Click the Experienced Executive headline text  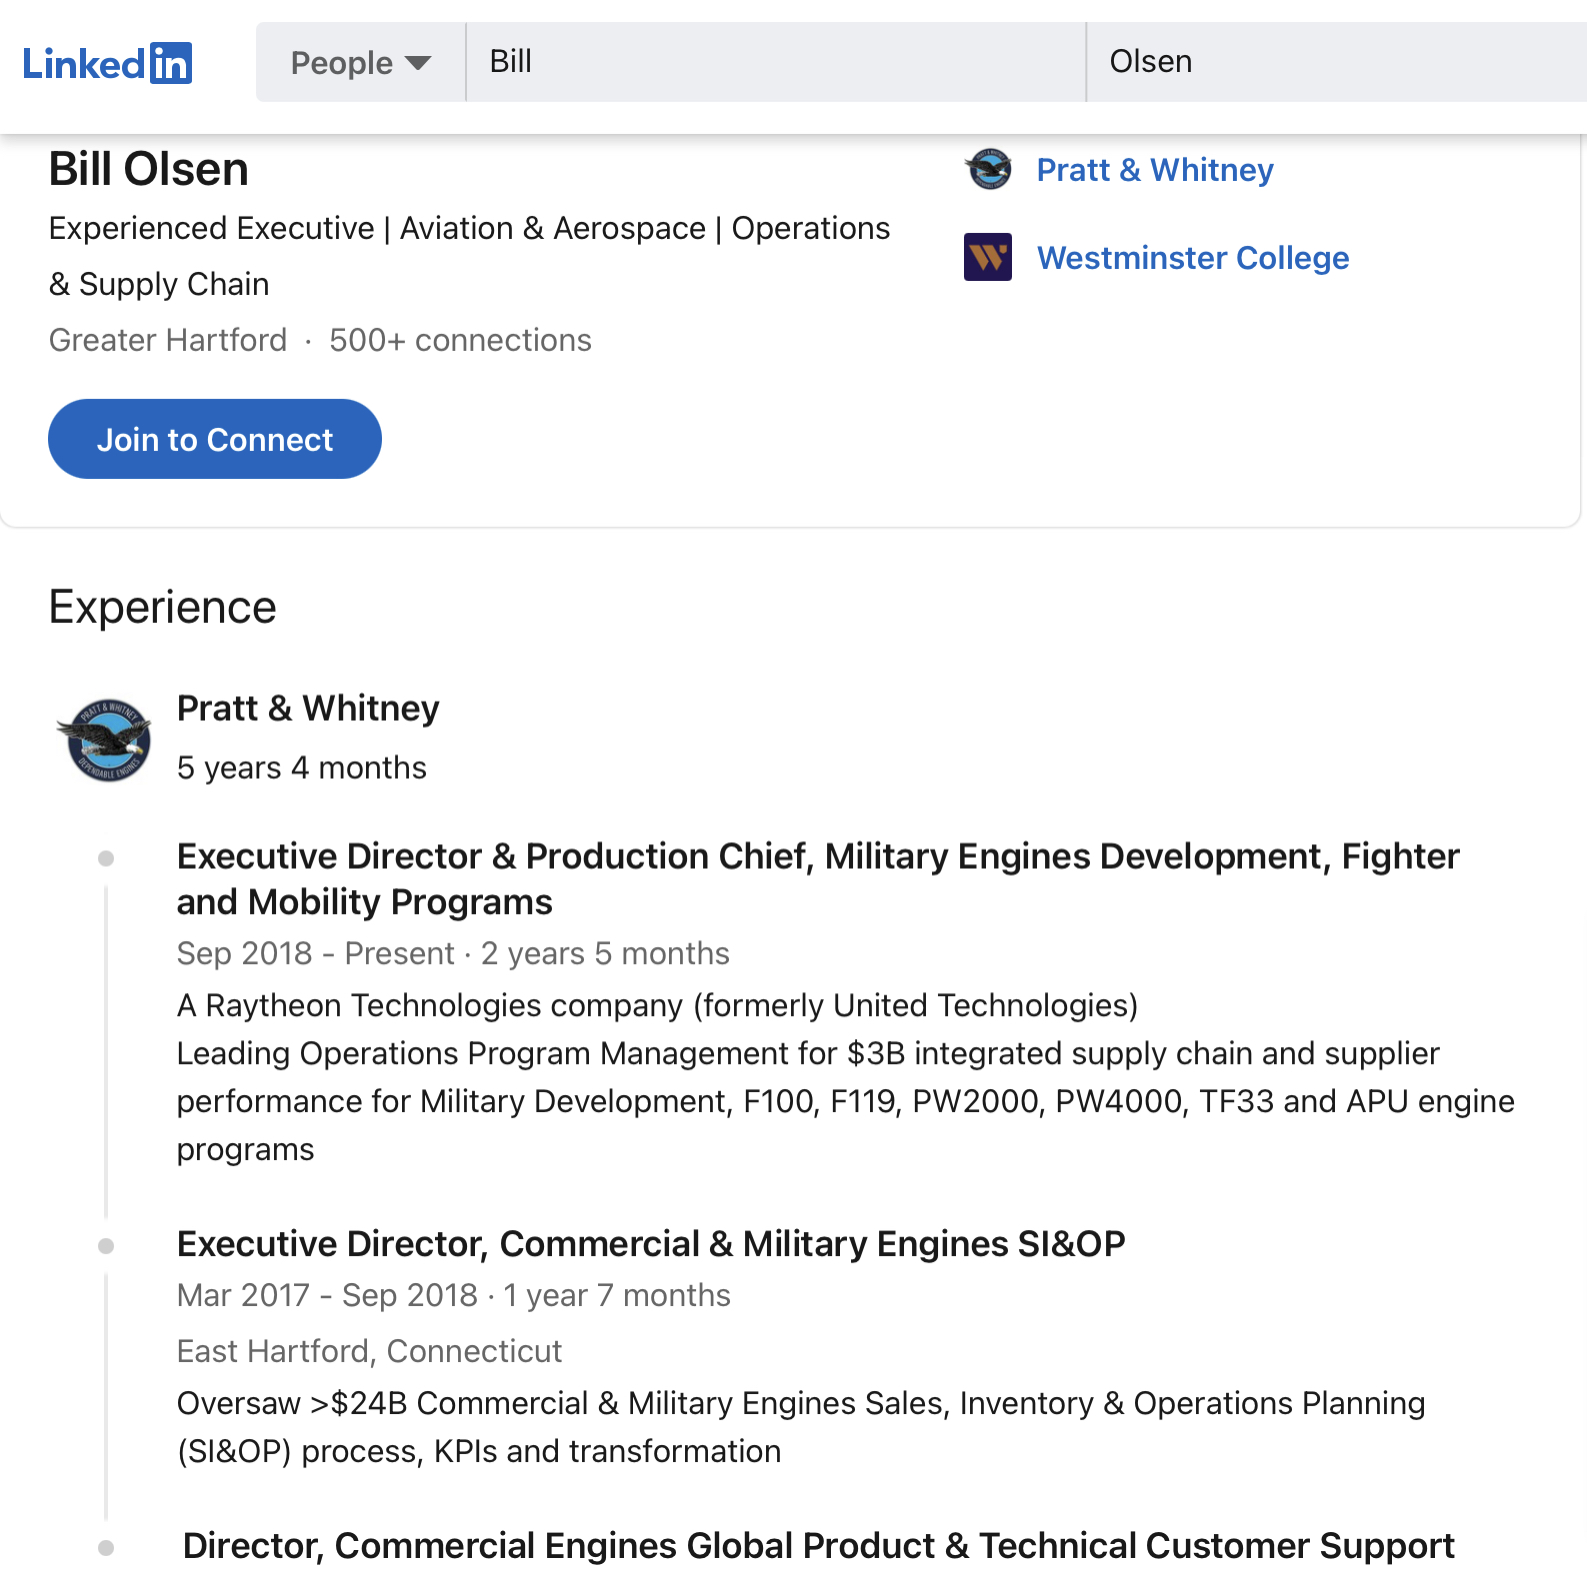point(469,256)
